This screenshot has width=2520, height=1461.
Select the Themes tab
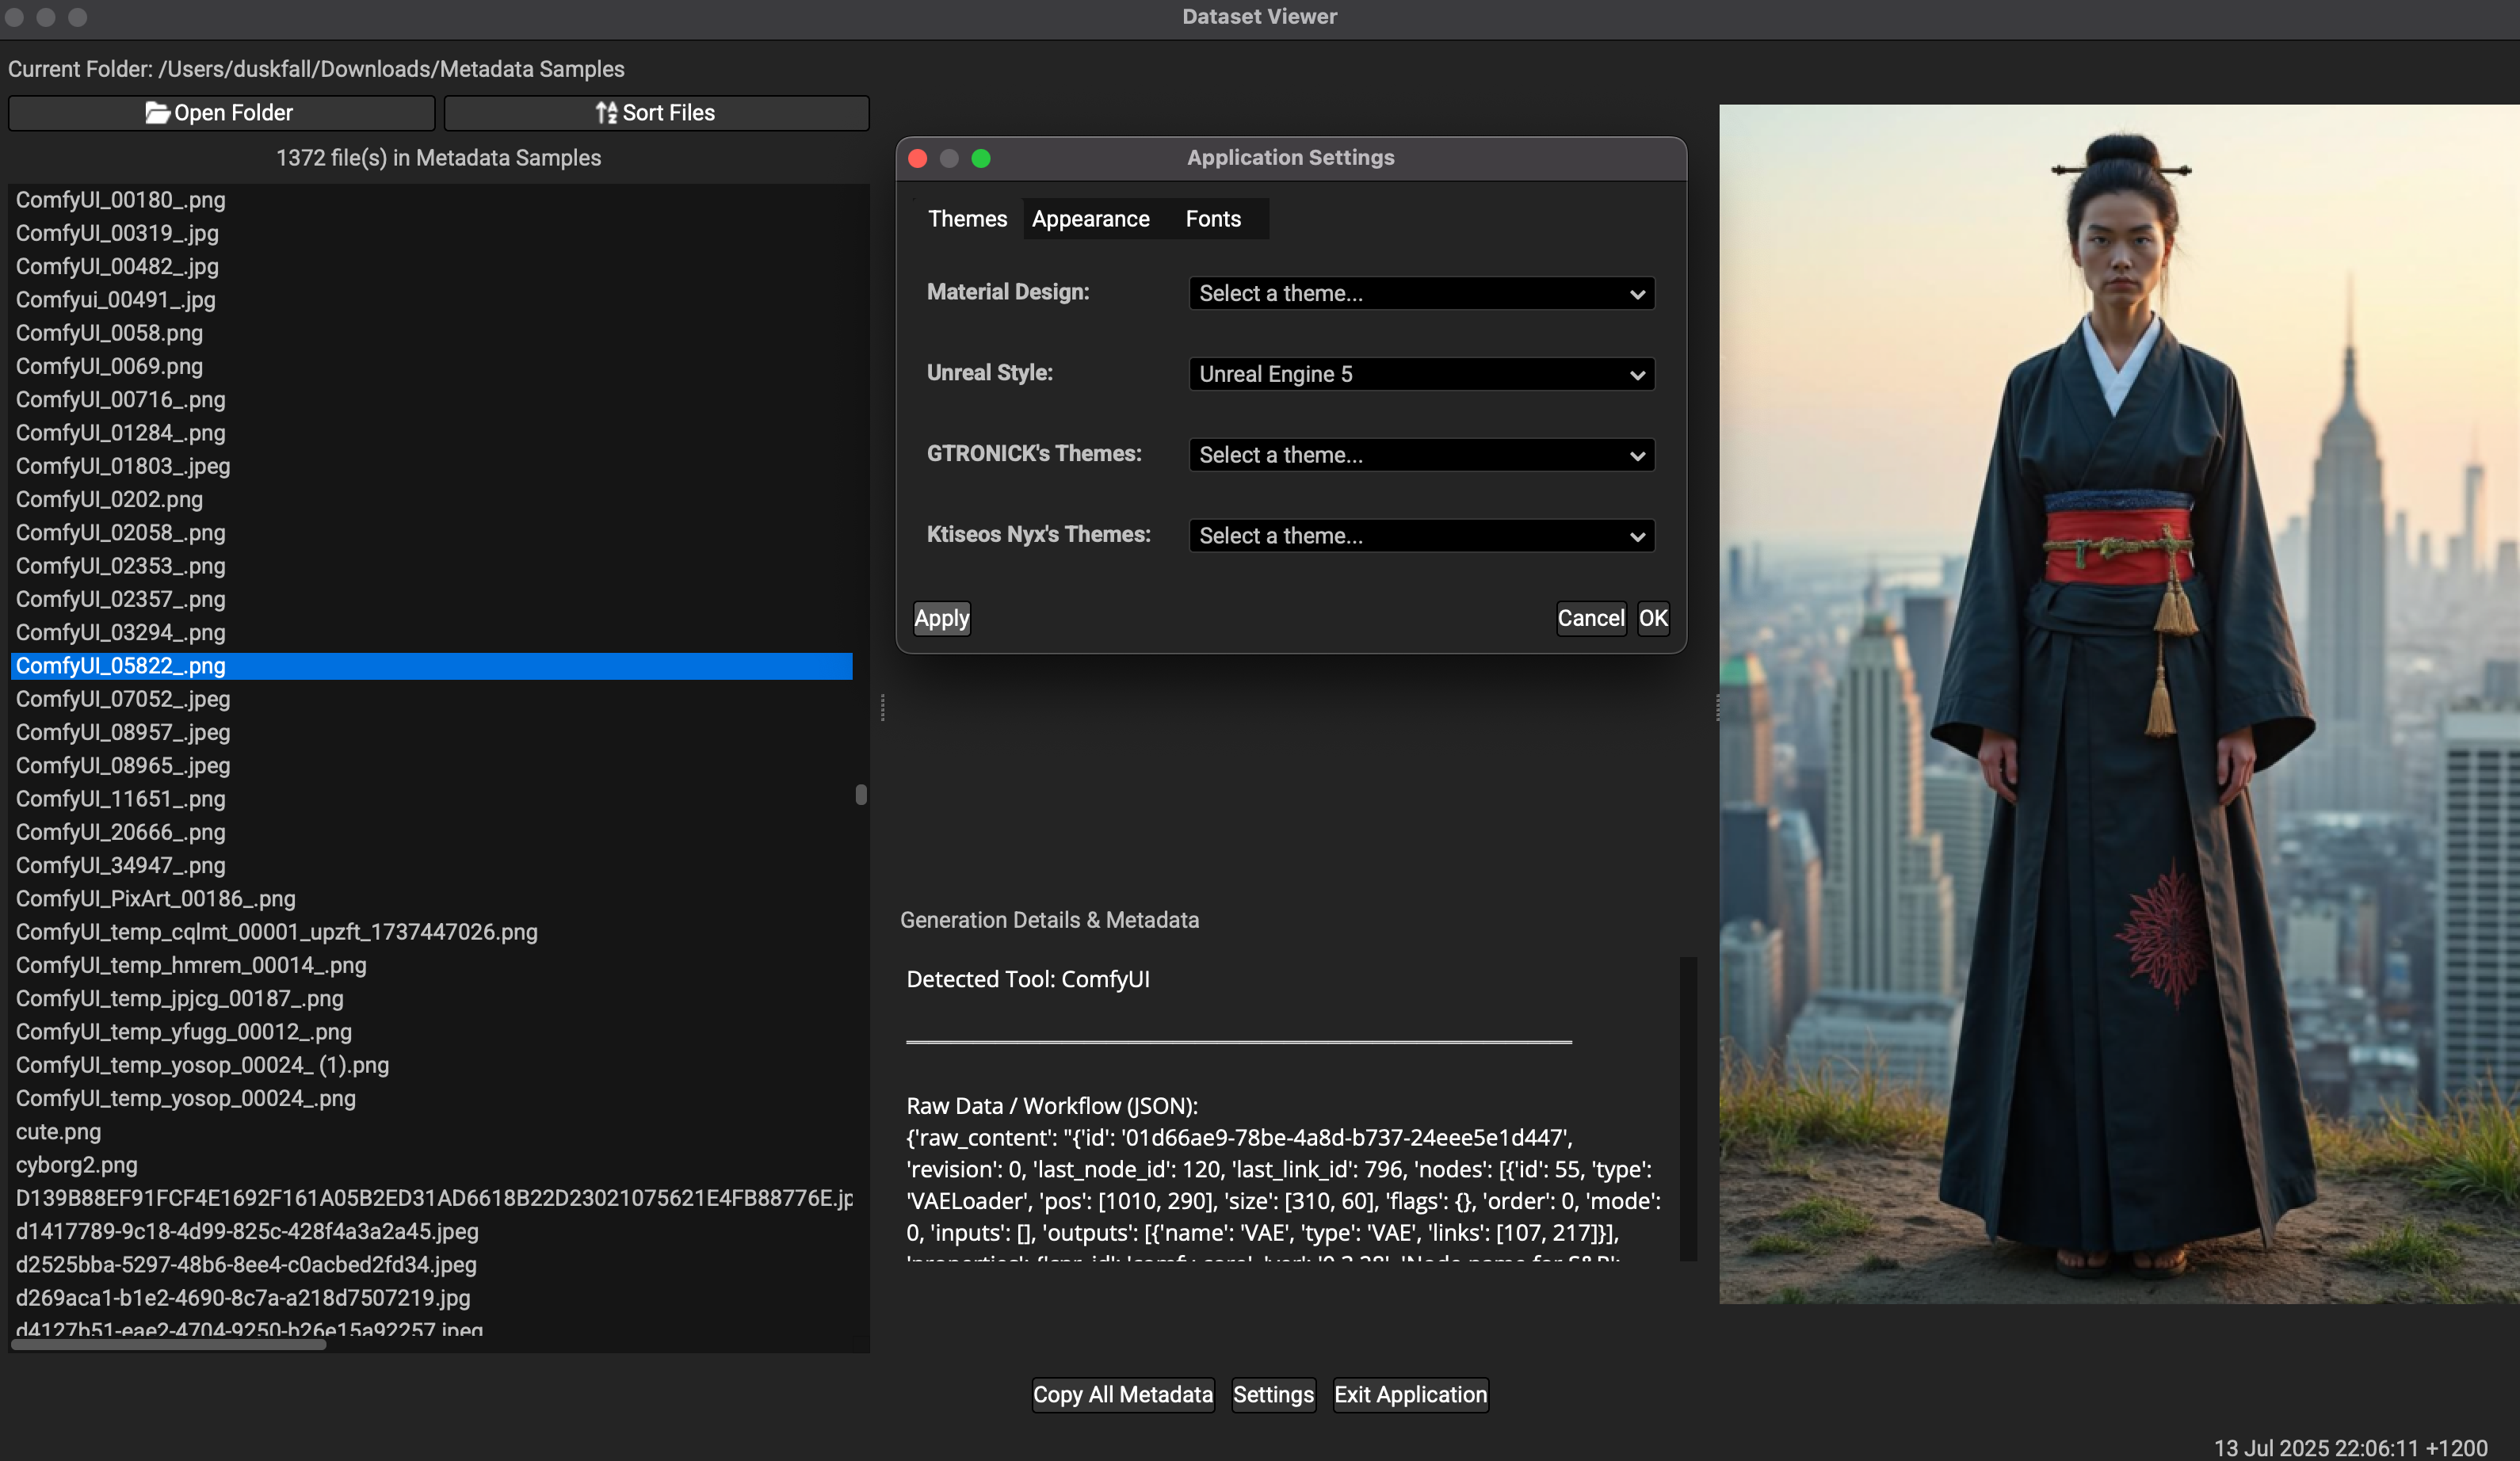point(967,219)
